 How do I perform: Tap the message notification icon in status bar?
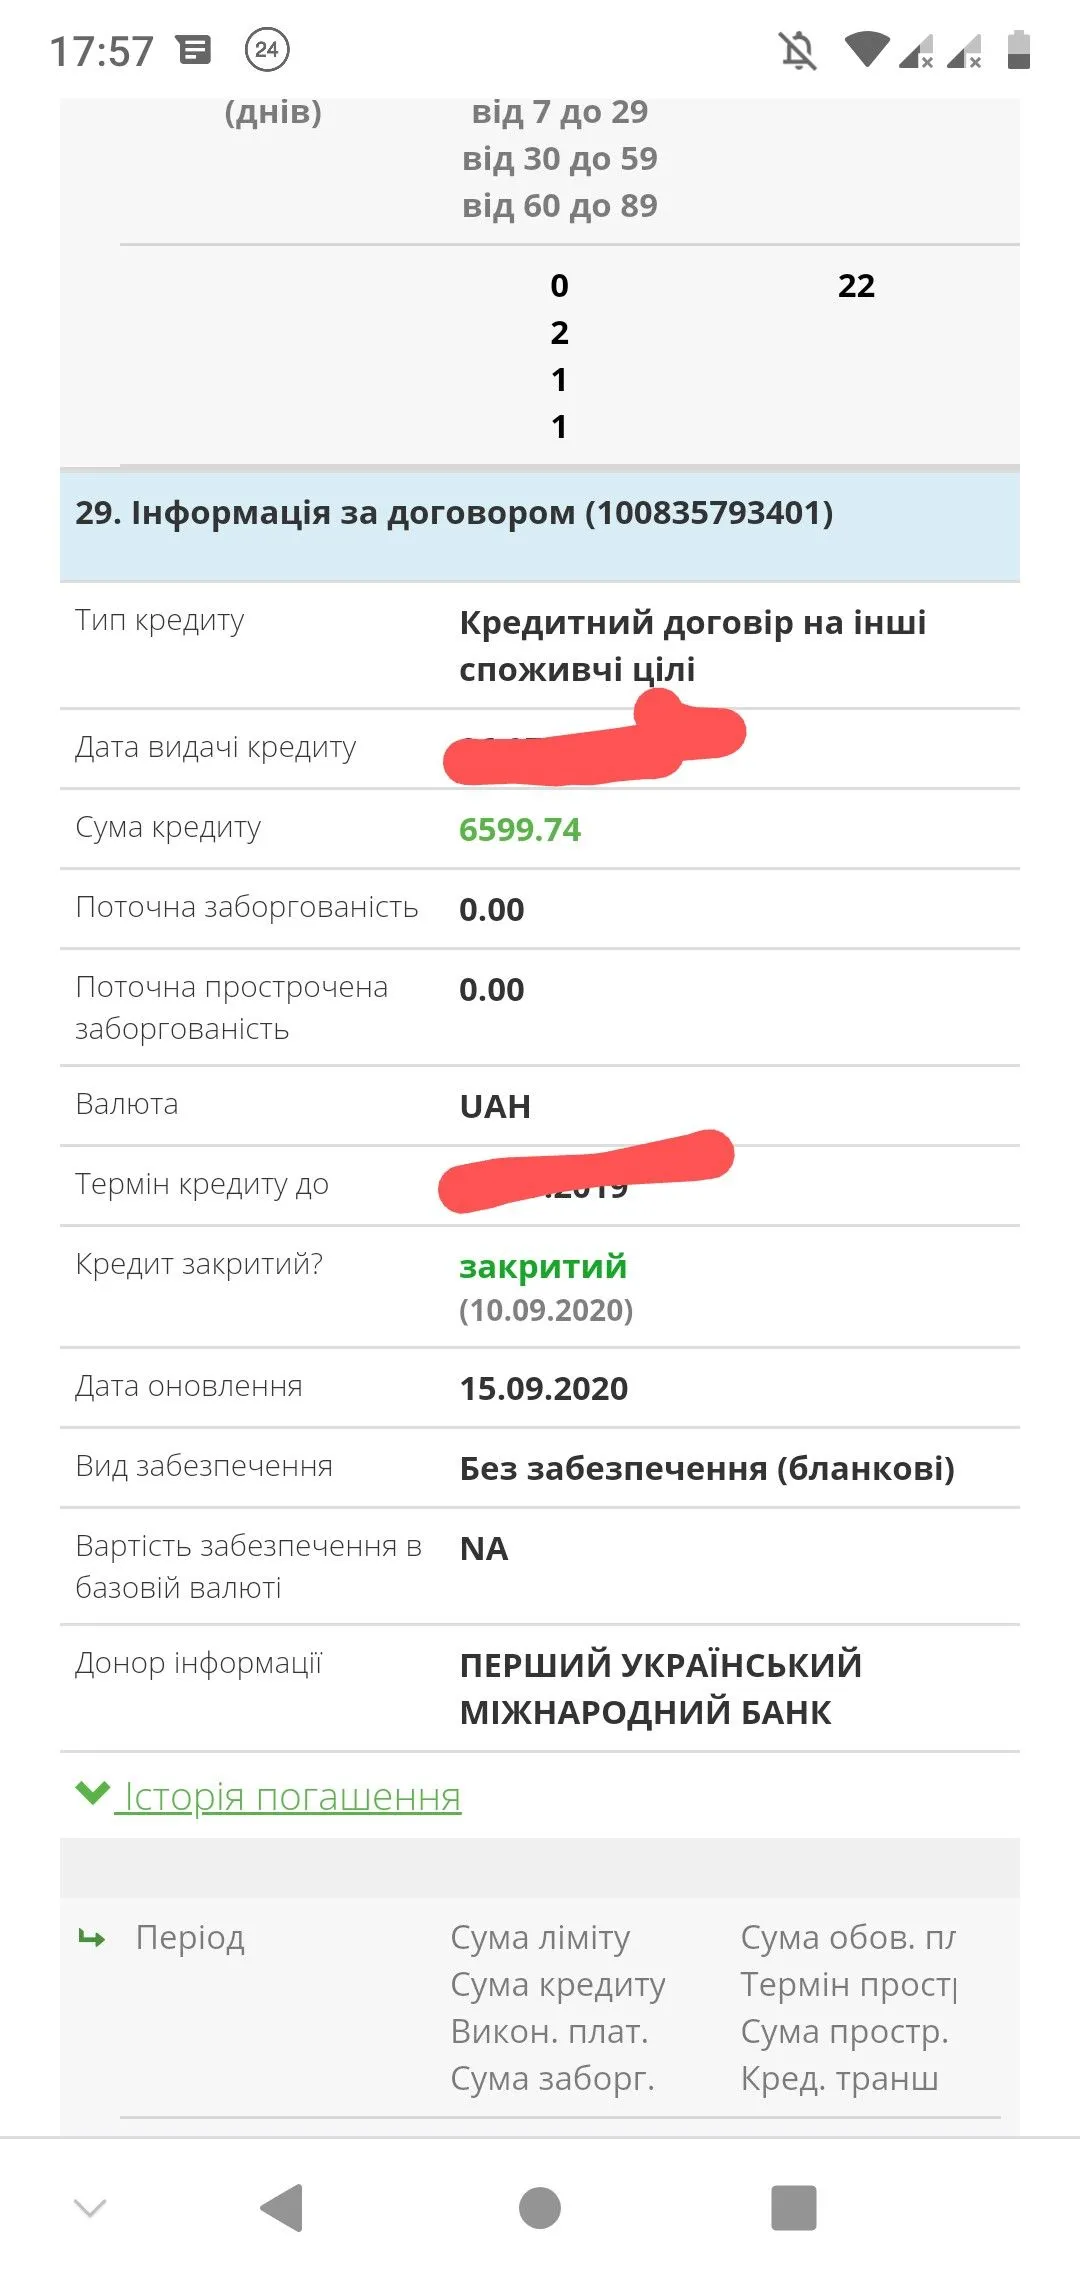[194, 49]
